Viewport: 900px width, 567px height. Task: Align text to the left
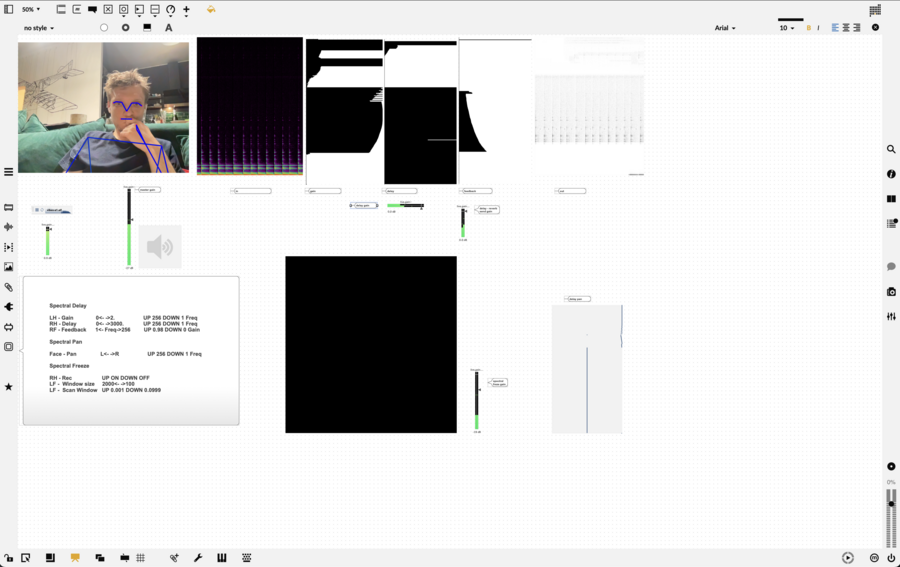point(835,28)
